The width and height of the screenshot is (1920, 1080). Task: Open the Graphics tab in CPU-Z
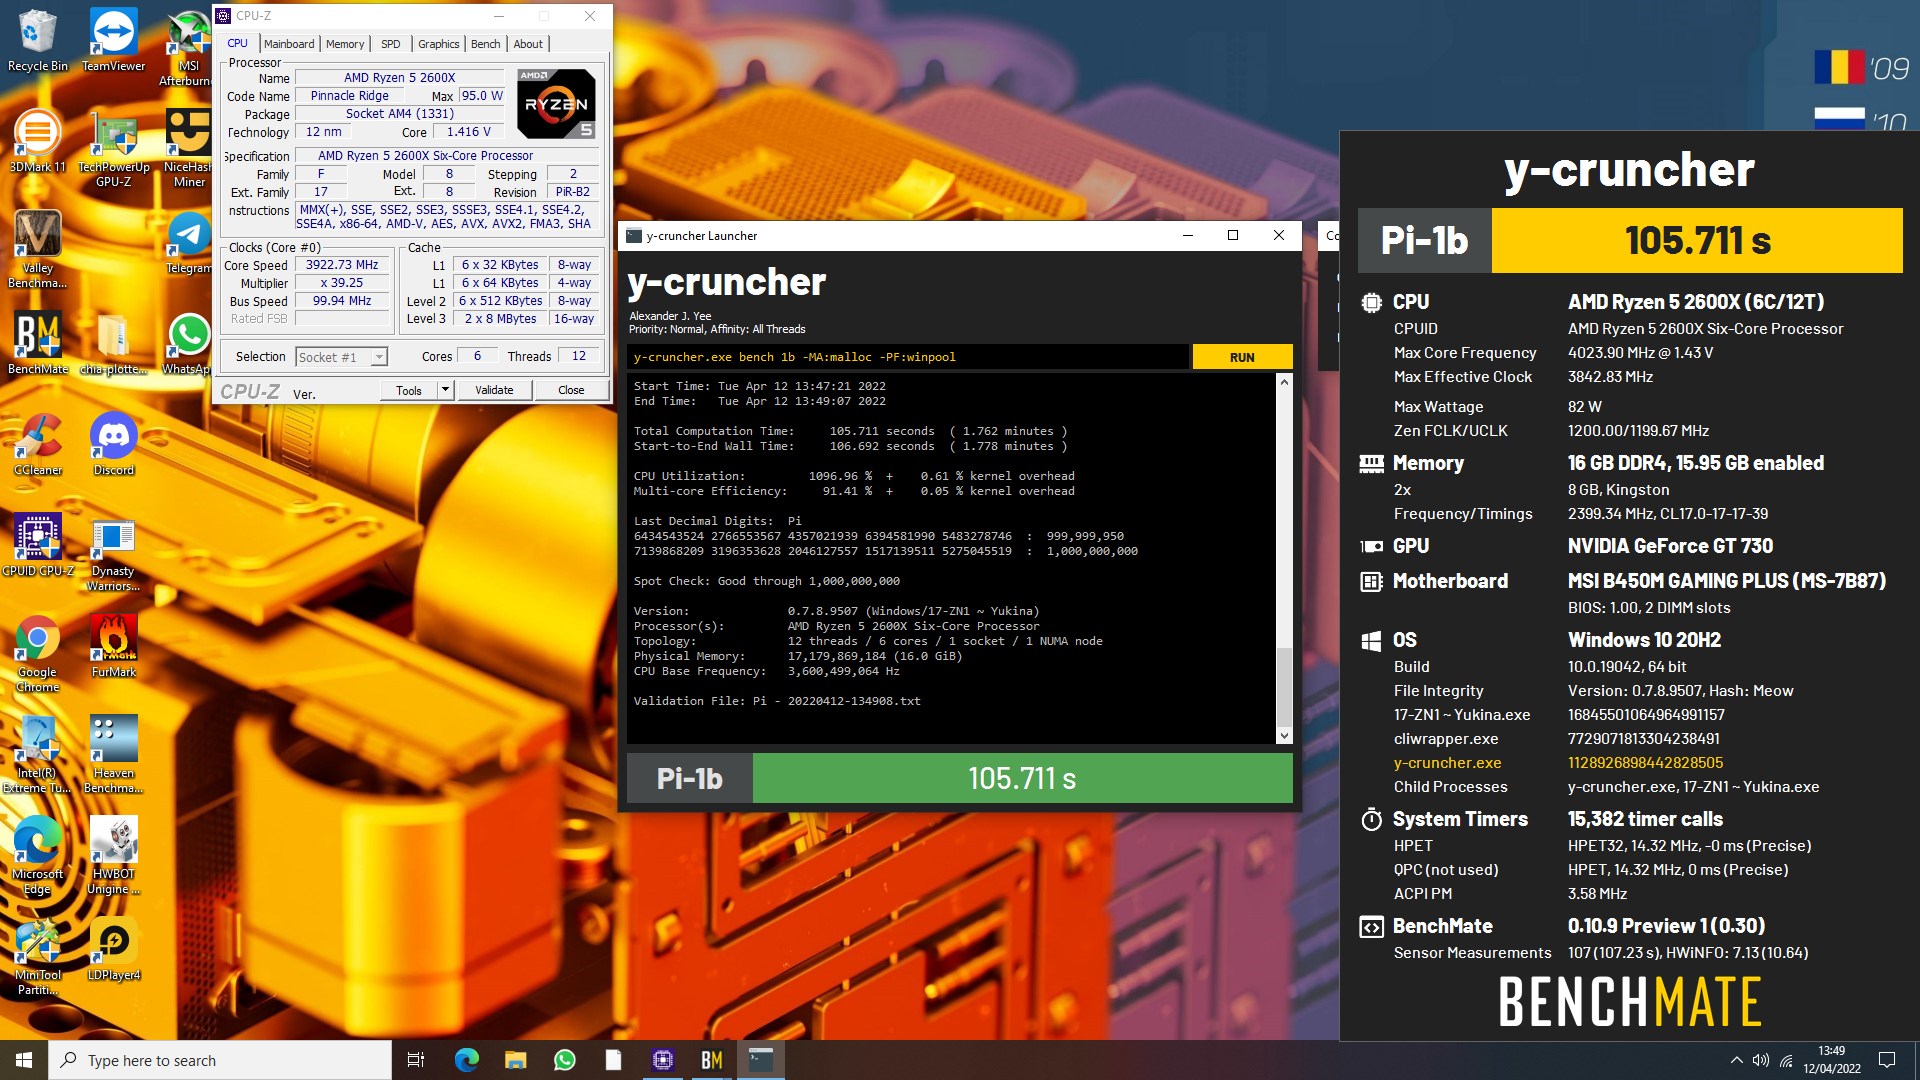tap(439, 44)
